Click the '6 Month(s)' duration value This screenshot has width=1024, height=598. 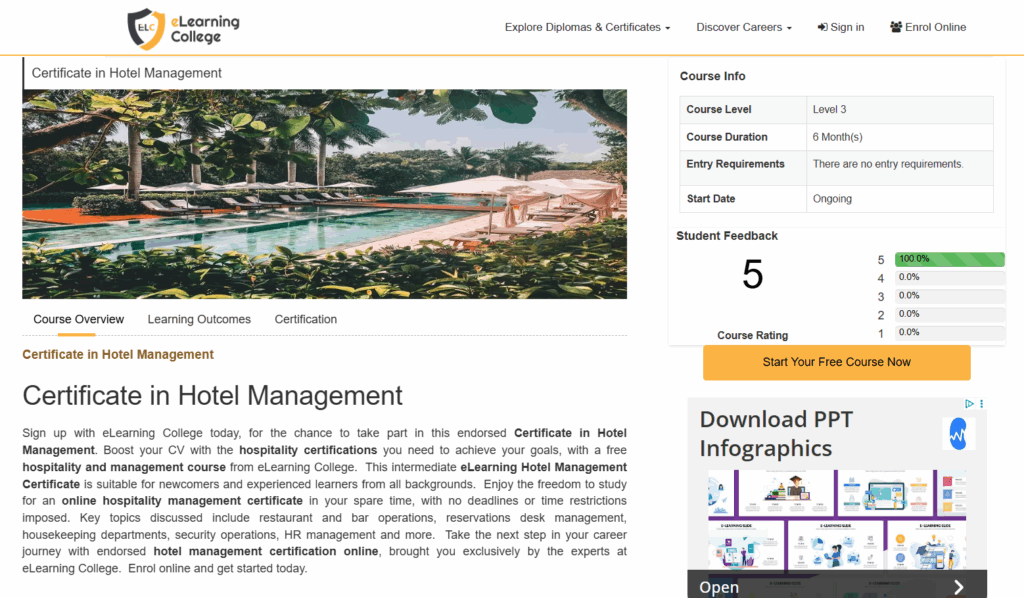click(x=837, y=137)
